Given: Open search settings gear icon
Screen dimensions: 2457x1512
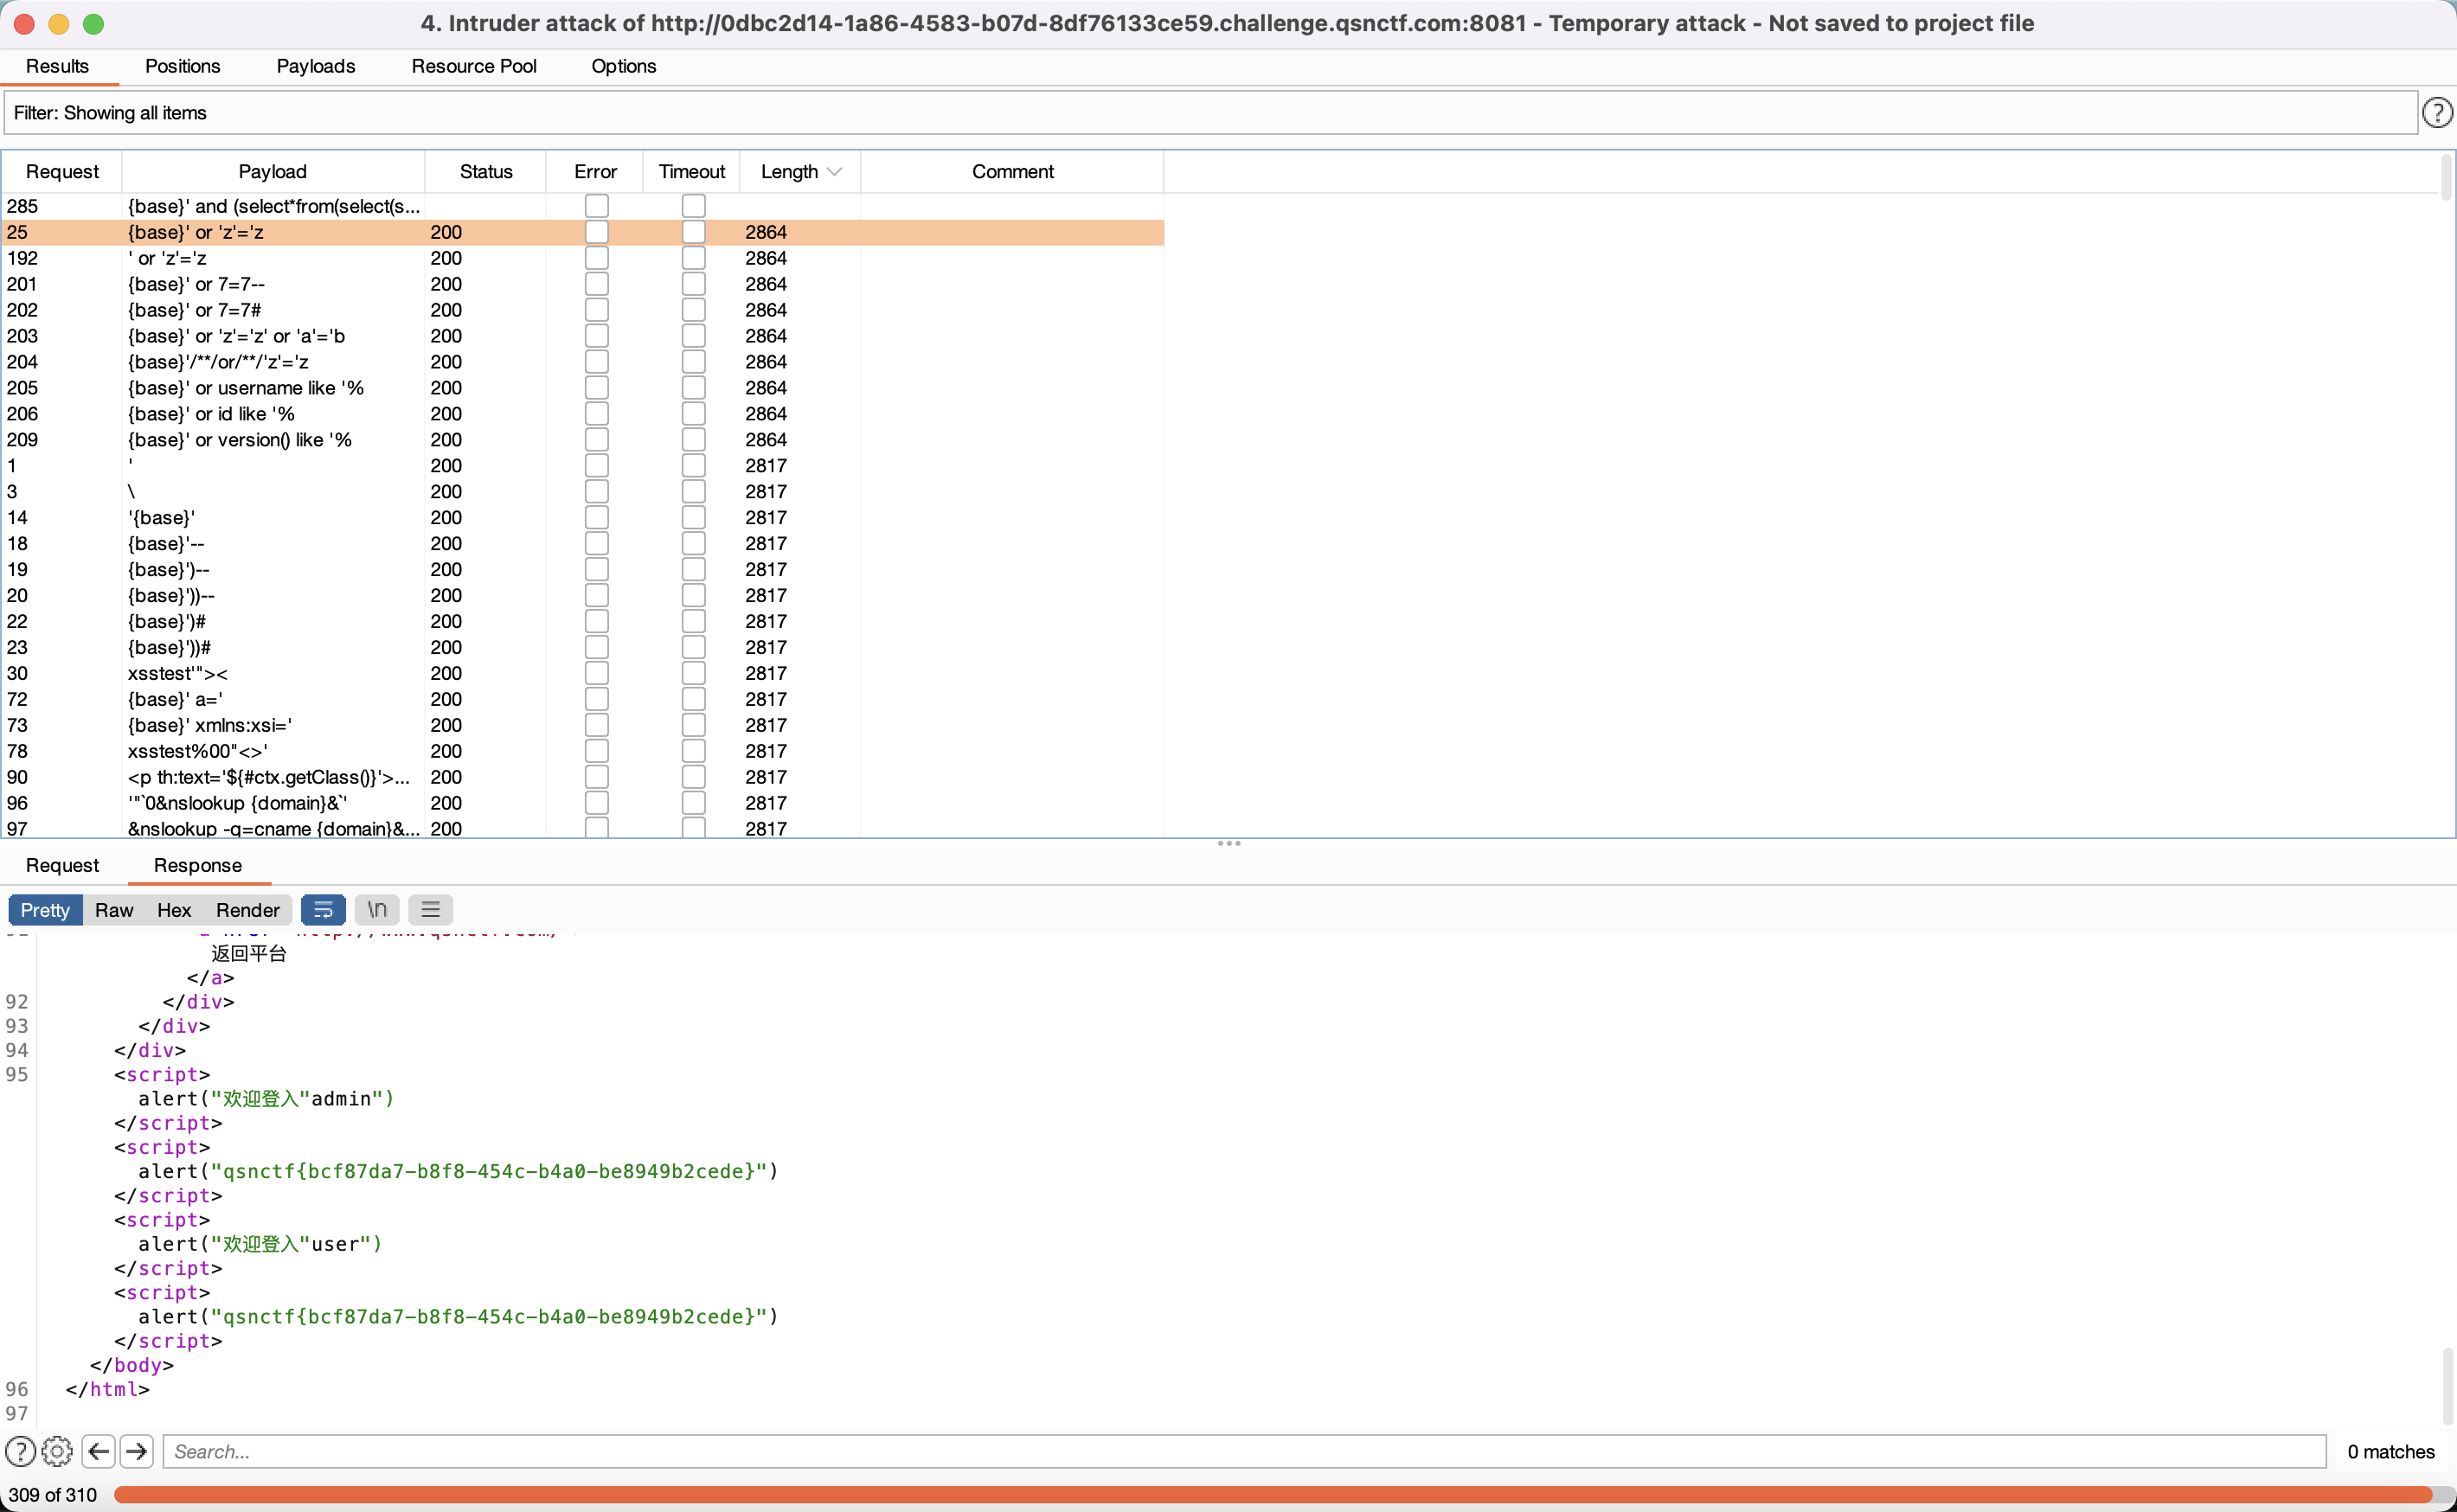Looking at the screenshot, I should 58,1451.
